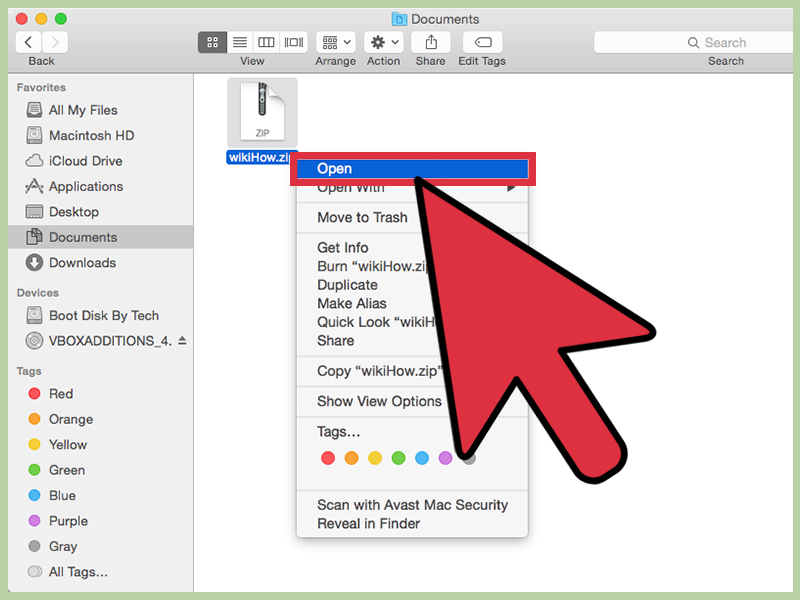800x600 pixels.
Task: Eject the VBOXADDITIONS disc
Action: click(x=182, y=341)
